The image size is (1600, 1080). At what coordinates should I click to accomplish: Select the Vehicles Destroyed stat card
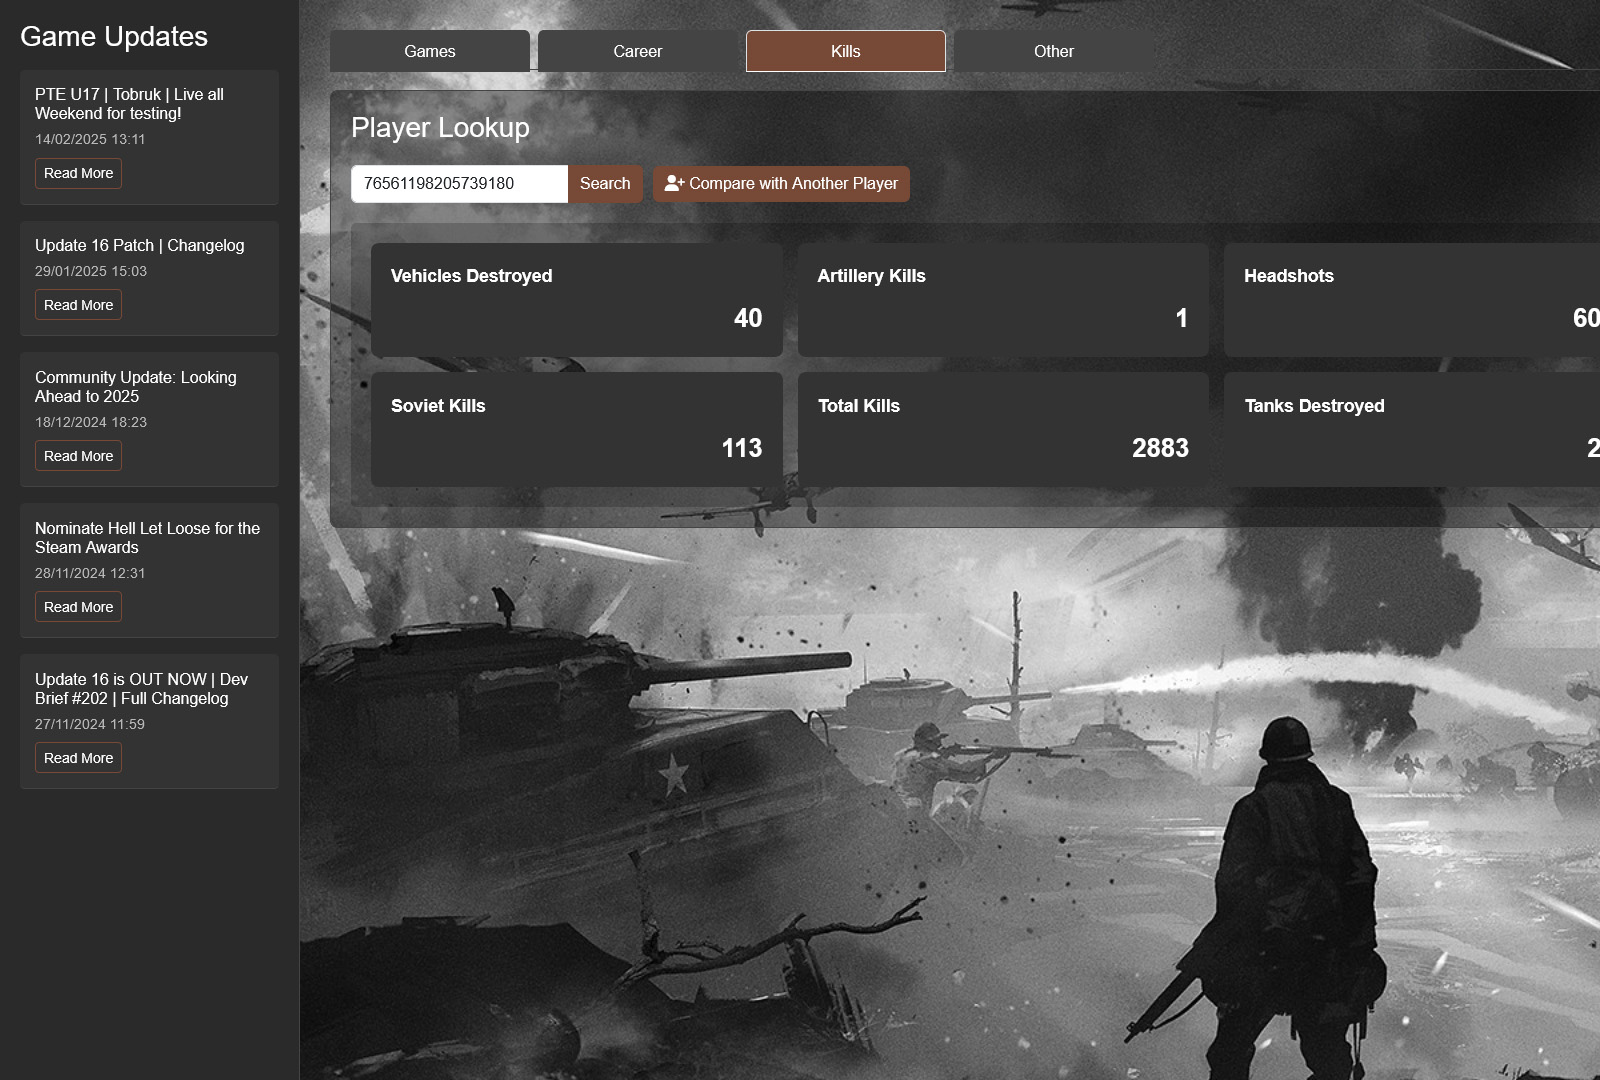(x=576, y=300)
